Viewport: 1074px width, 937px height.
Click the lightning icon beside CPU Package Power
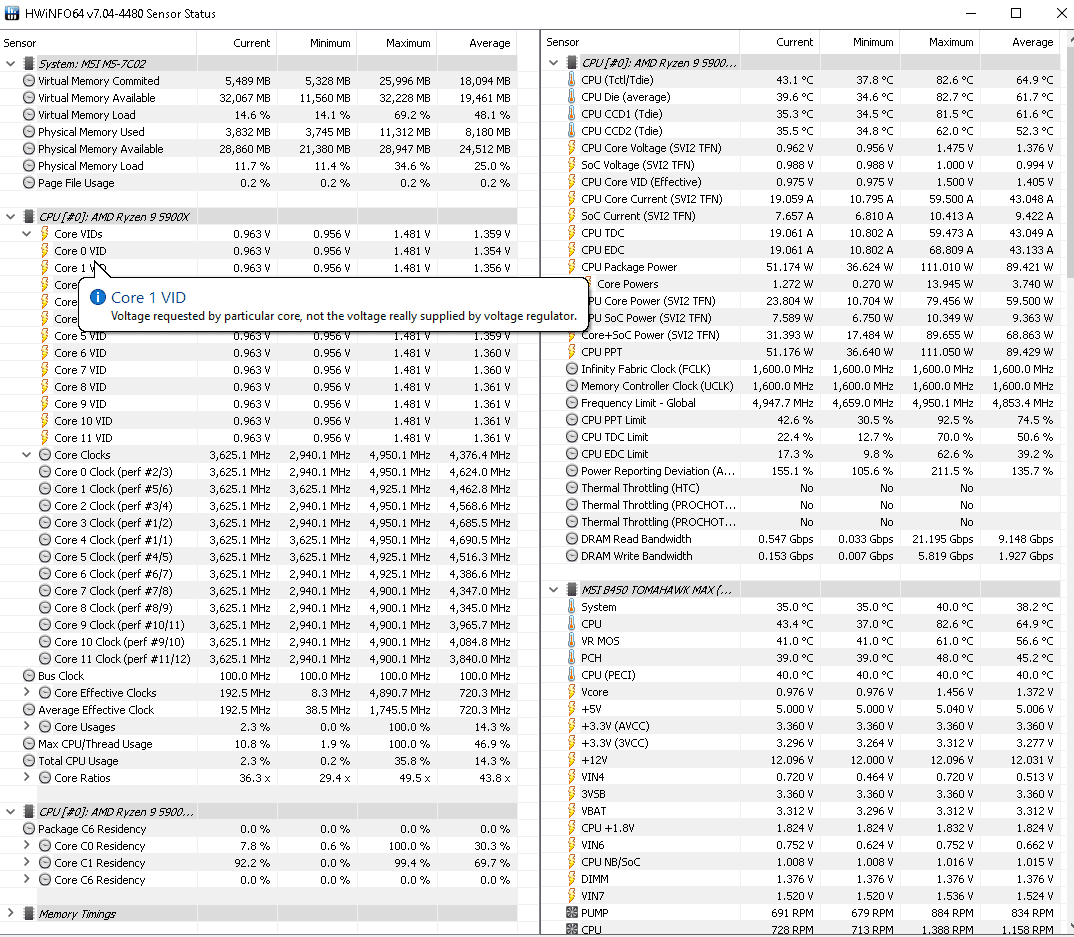pyautogui.click(x=572, y=267)
